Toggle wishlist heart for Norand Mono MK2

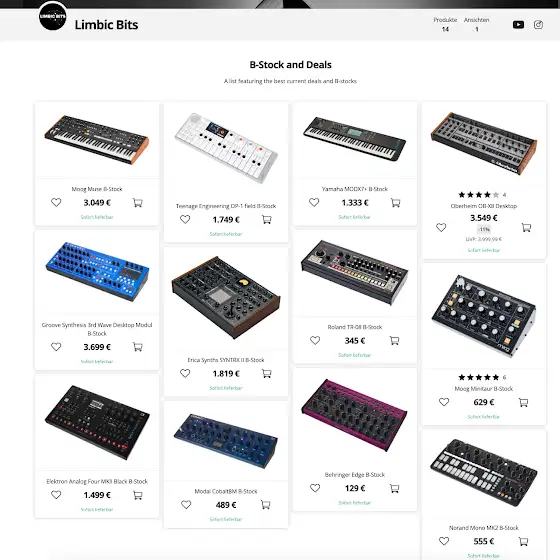pos(444,541)
